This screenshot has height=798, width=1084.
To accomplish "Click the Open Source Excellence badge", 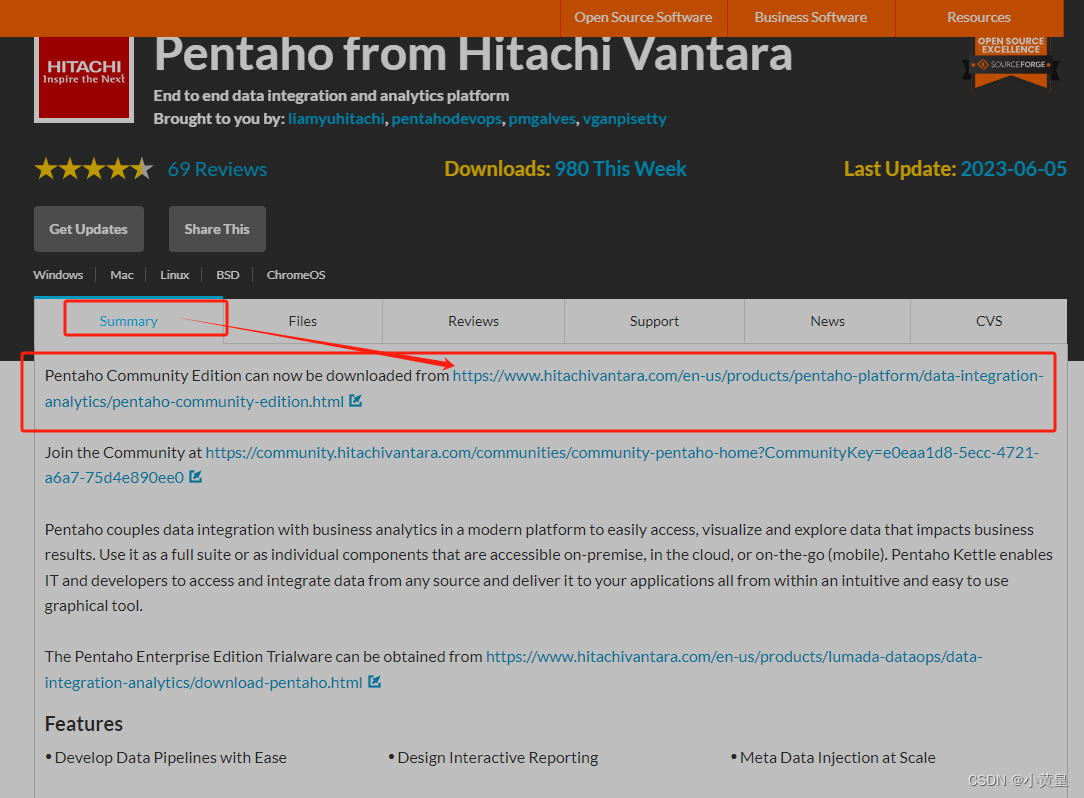I will [1011, 62].
